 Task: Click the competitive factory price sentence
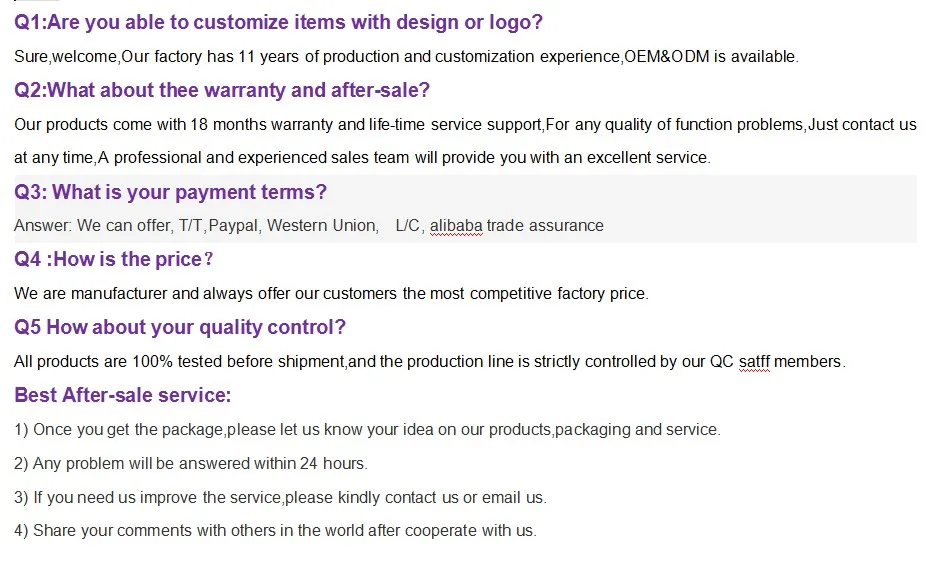coord(331,293)
